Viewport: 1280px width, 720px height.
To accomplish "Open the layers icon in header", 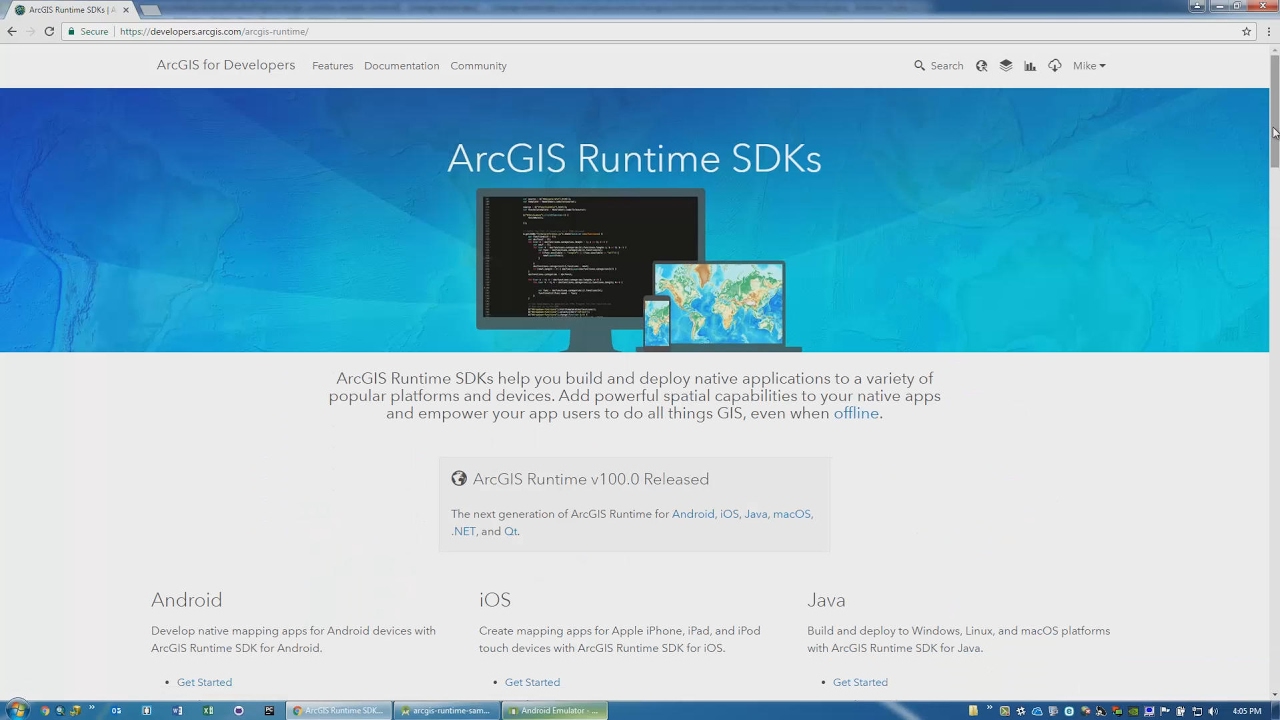I will pos(1006,66).
